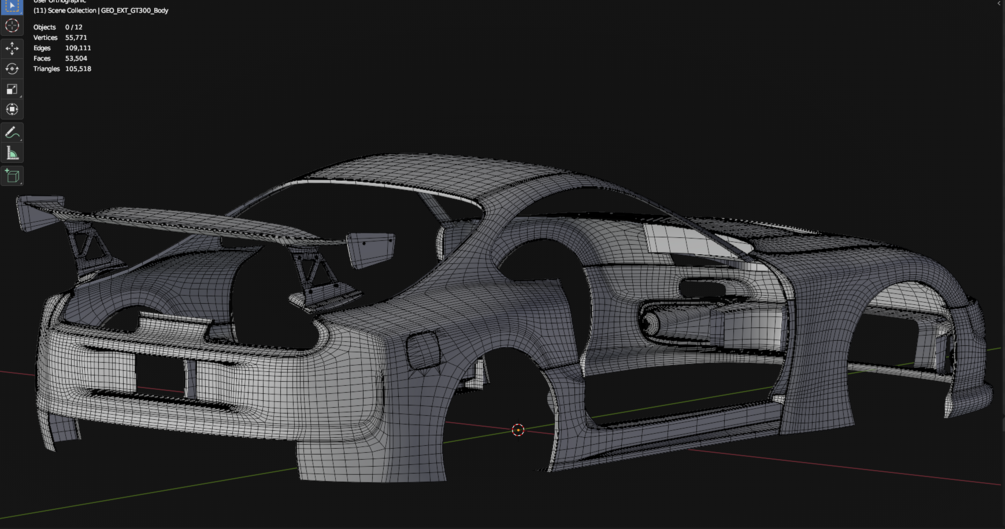Click the Edges '109,111' statistic
This screenshot has height=529, width=1005.
78,48
